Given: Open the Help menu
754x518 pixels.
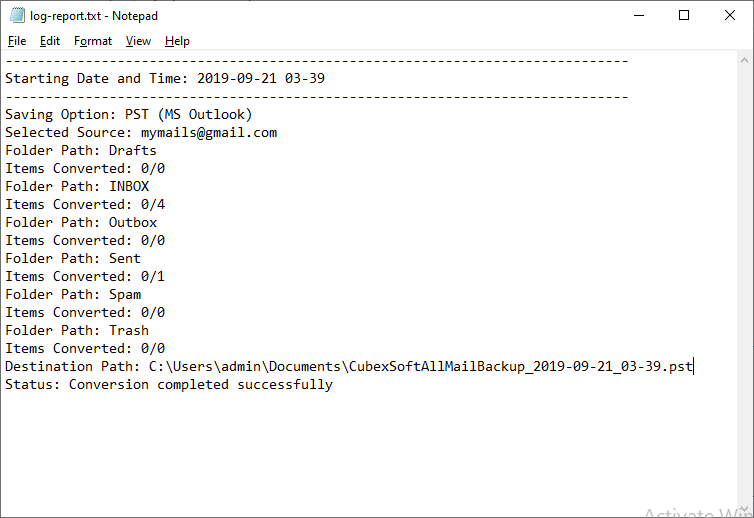Looking at the screenshot, I should click(x=177, y=41).
